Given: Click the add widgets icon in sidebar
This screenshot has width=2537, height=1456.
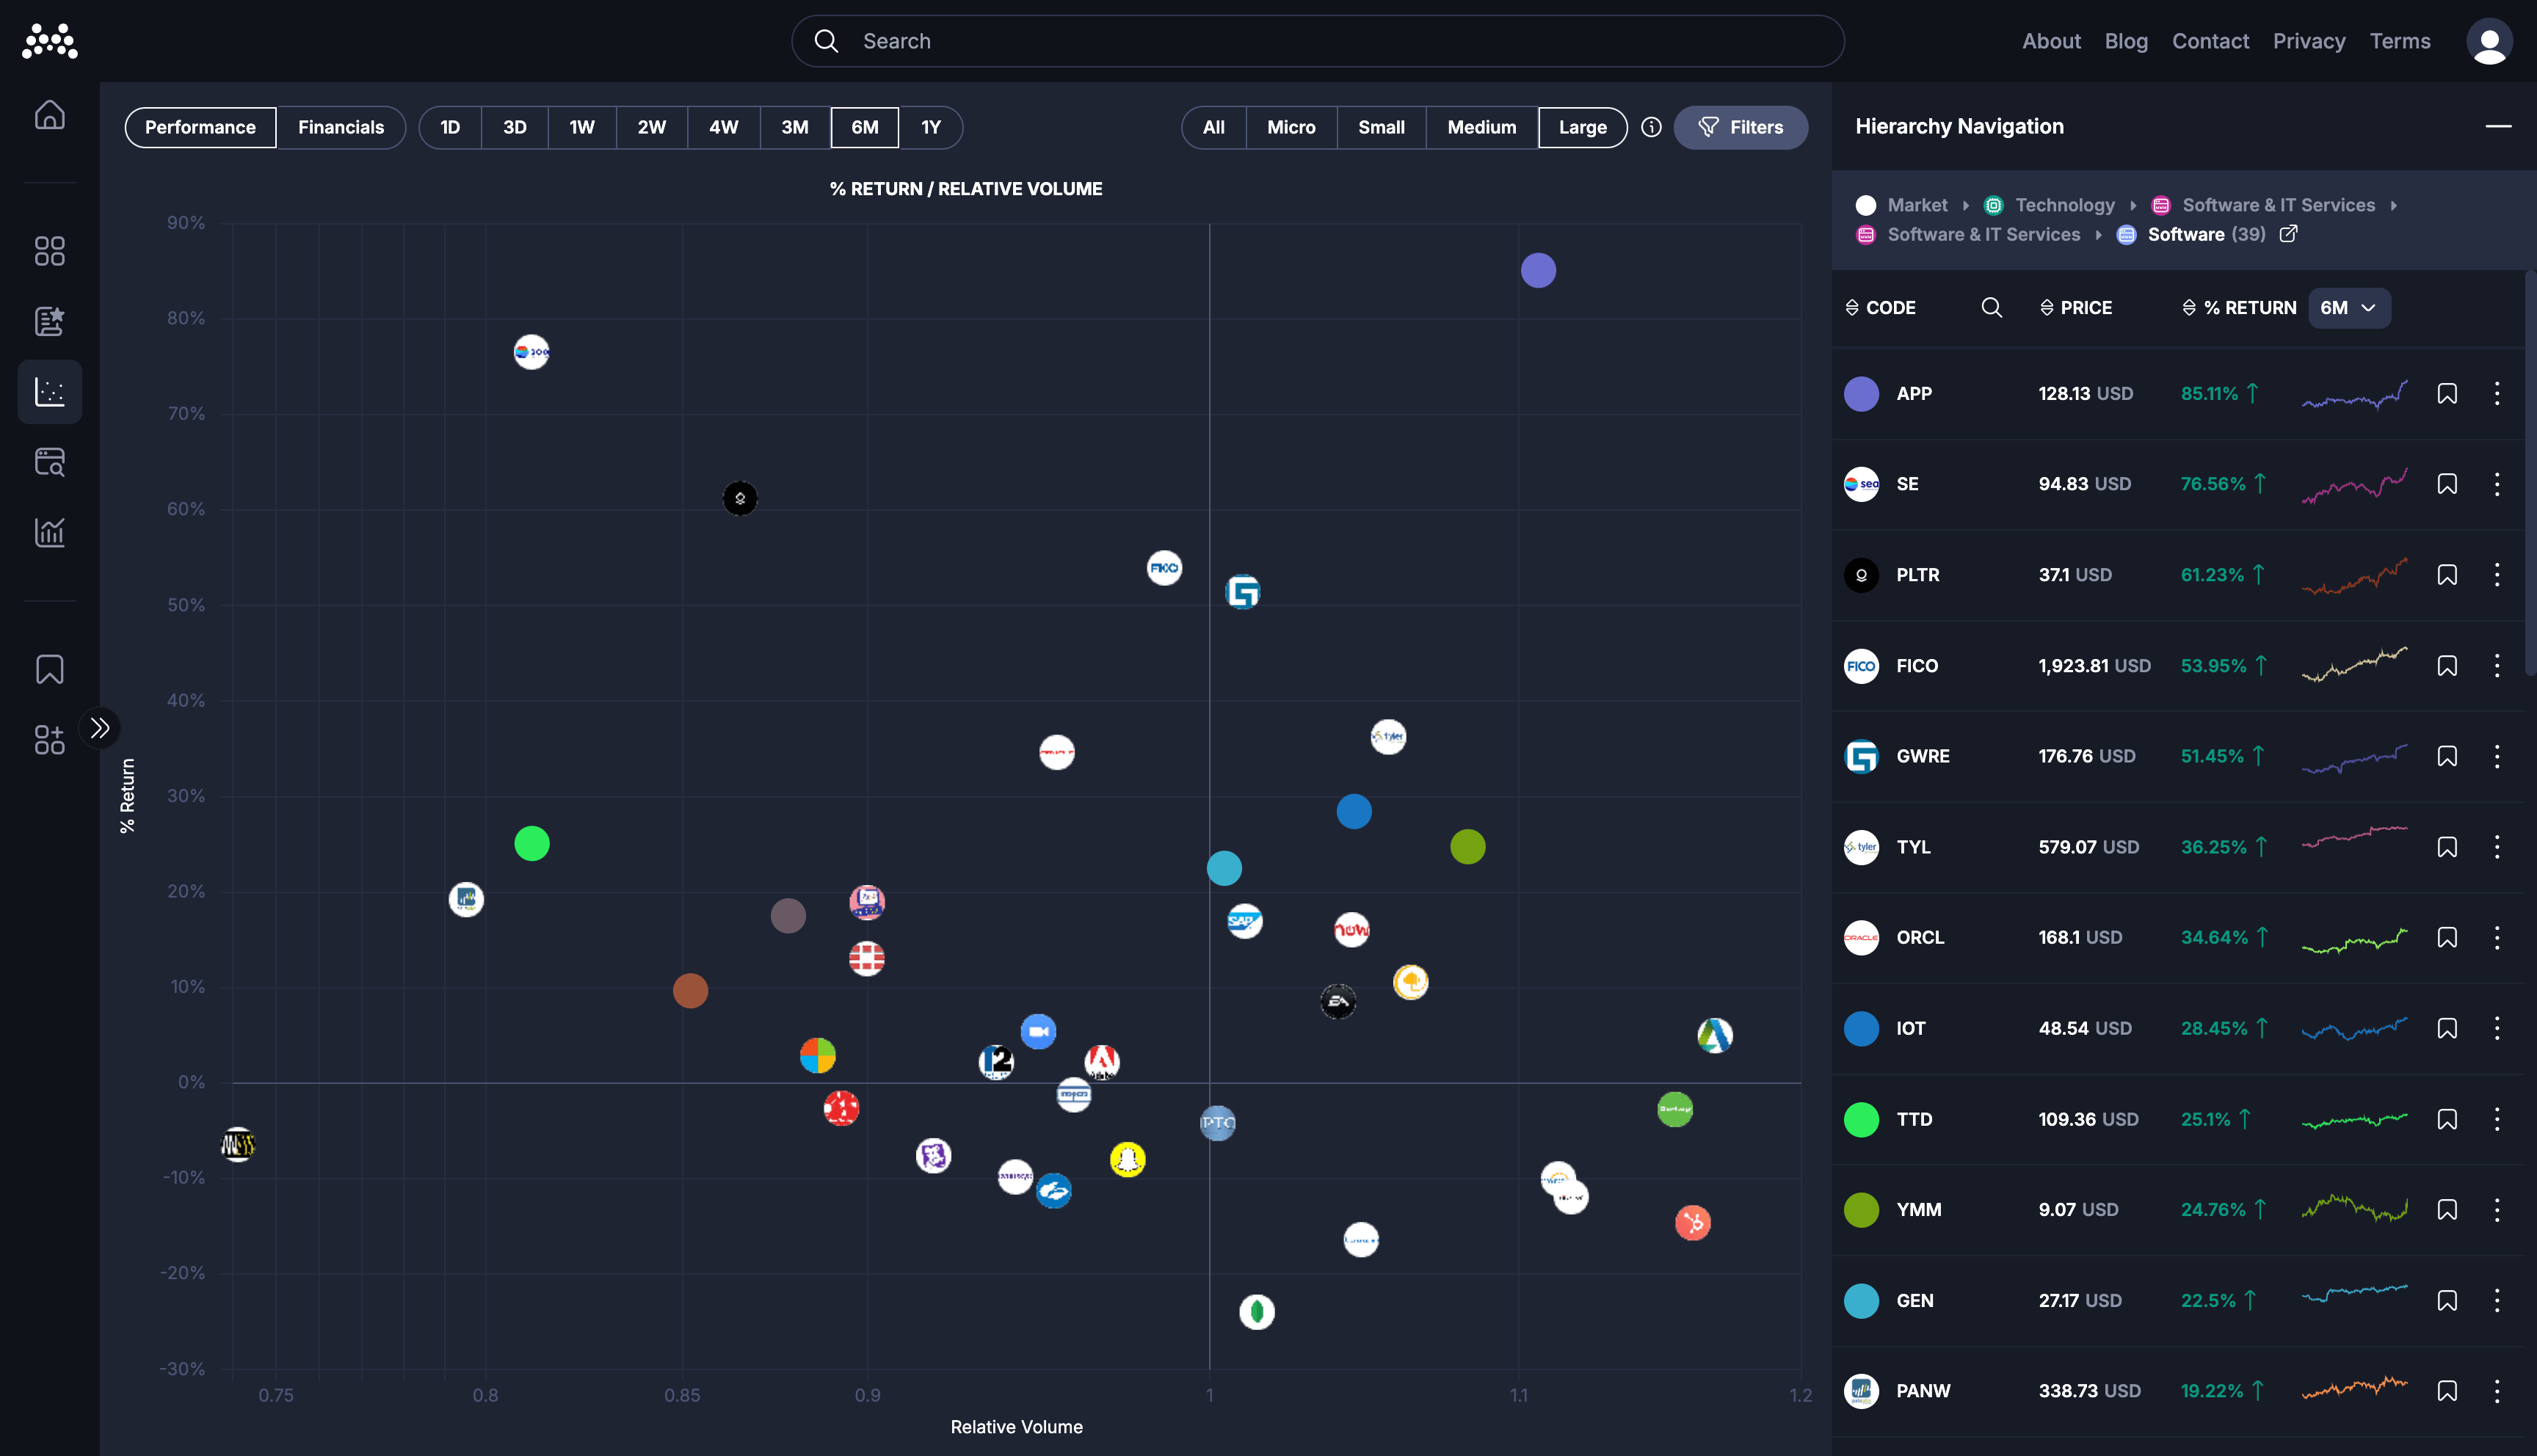Looking at the screenshot, I should coord(49,739).
